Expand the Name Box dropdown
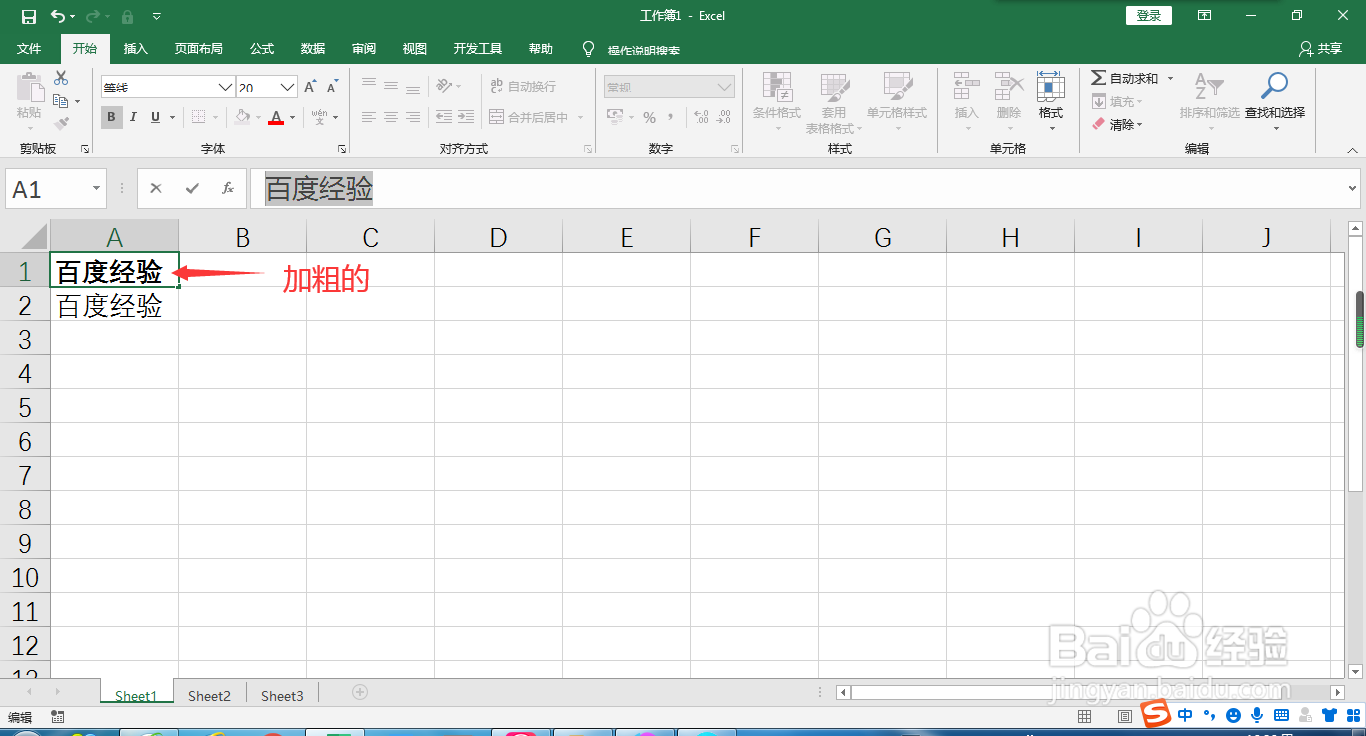 97,188
